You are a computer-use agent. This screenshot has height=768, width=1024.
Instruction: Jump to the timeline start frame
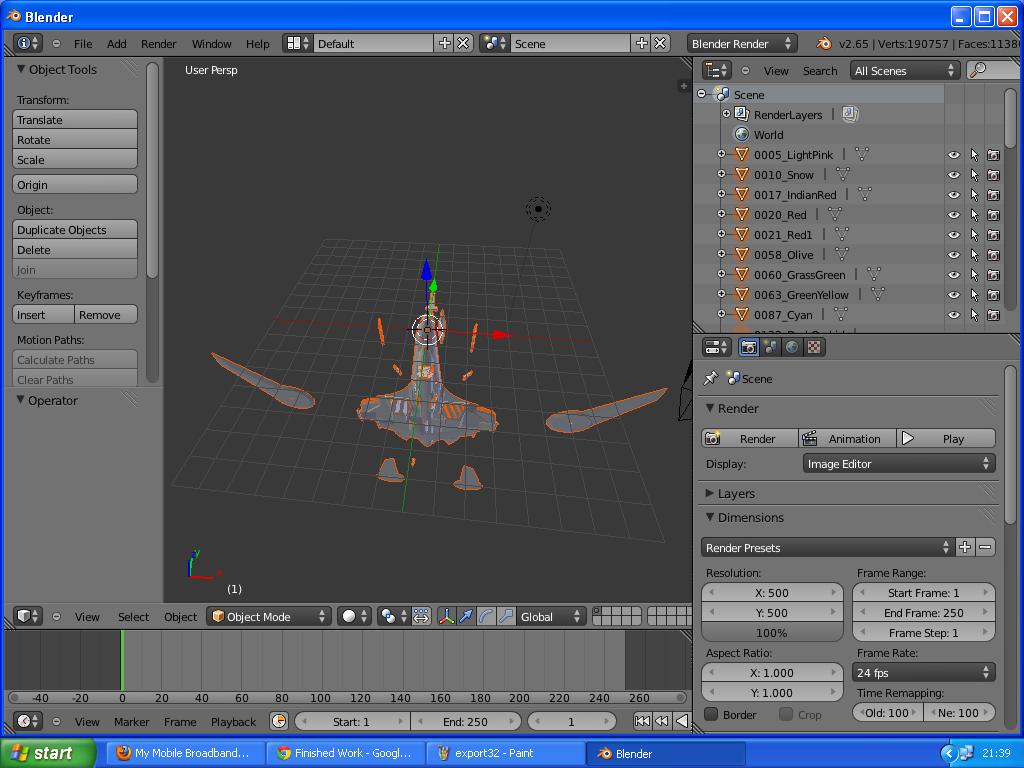coord(642,721)
